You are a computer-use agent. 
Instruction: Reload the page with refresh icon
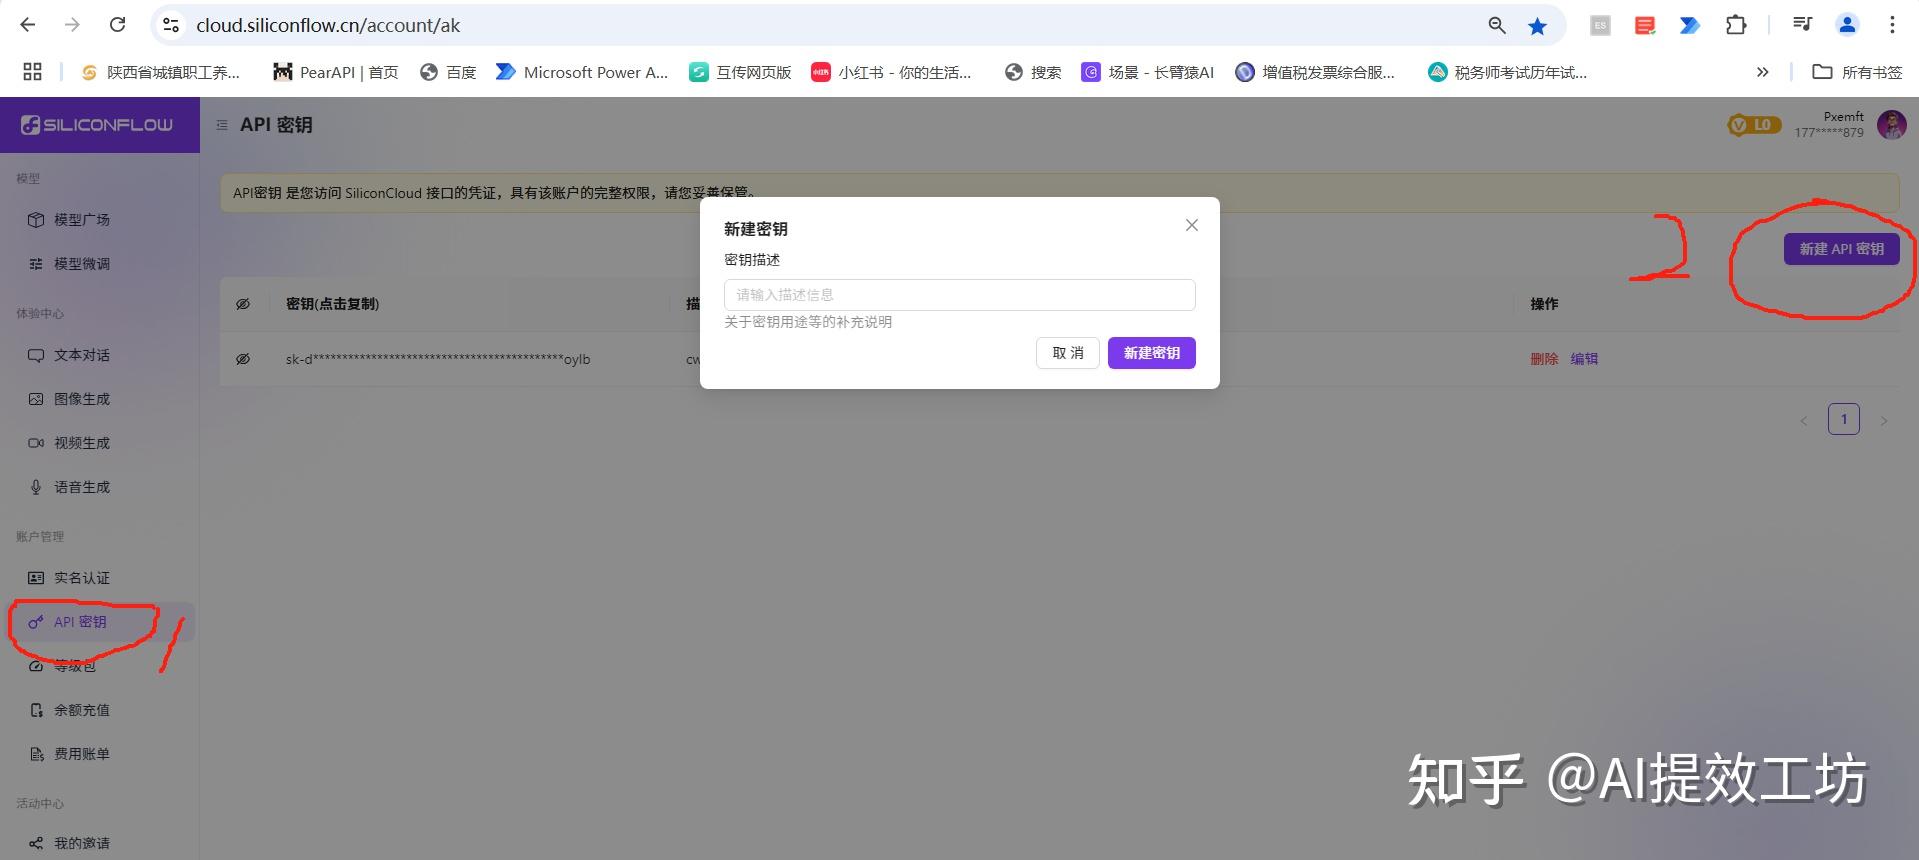pos(117,25)
